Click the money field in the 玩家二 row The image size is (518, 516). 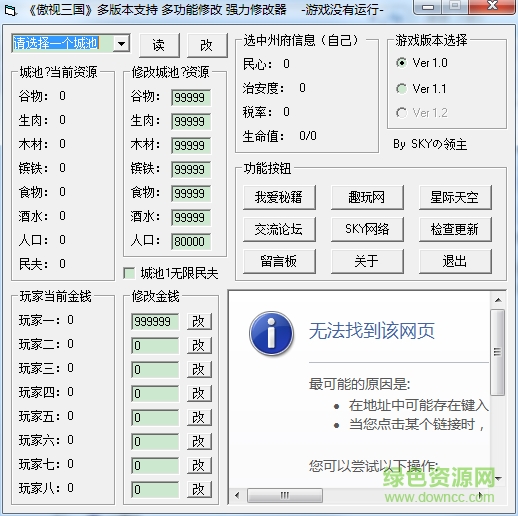click(x=155, y=345)
